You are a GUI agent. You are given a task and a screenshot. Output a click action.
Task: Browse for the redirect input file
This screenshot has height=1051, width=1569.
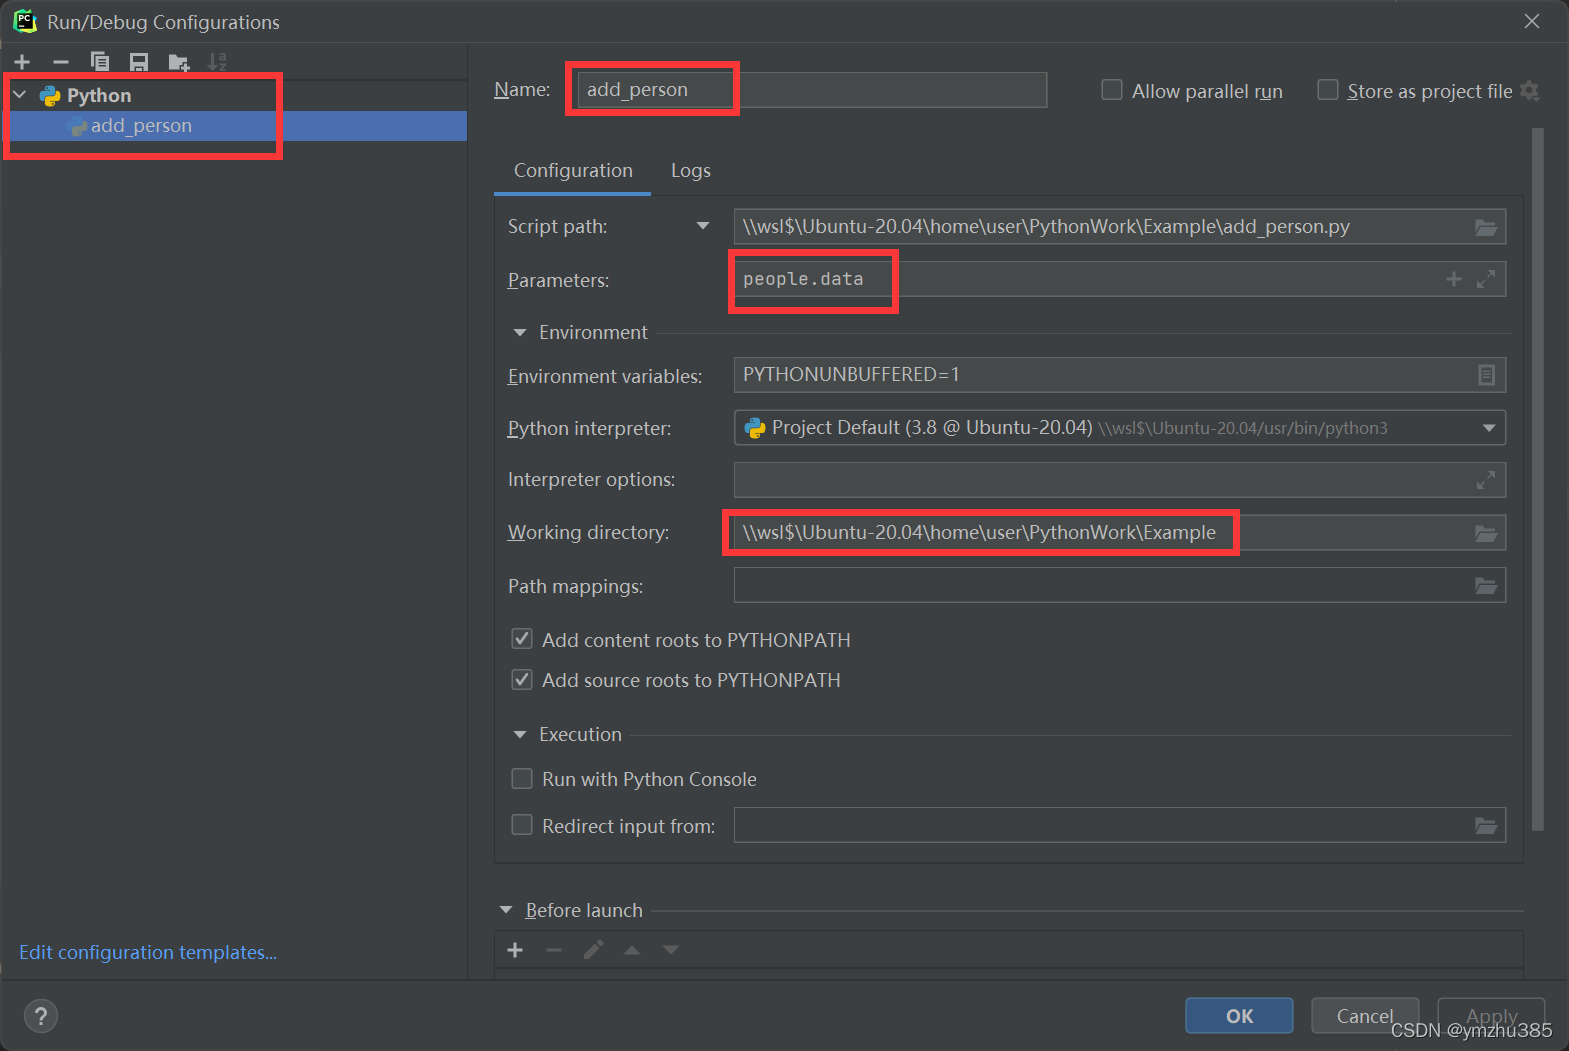(x=1486, y=825)
